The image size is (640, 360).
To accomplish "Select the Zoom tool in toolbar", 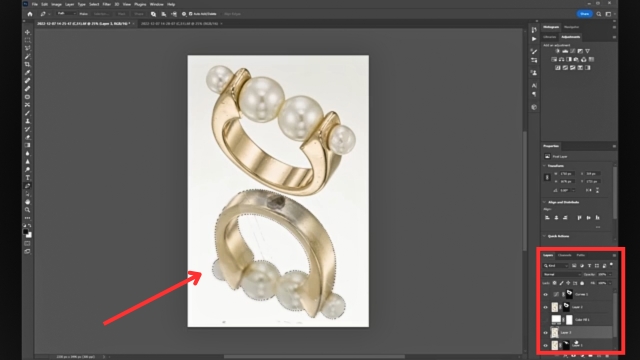I will pos(27,210).
